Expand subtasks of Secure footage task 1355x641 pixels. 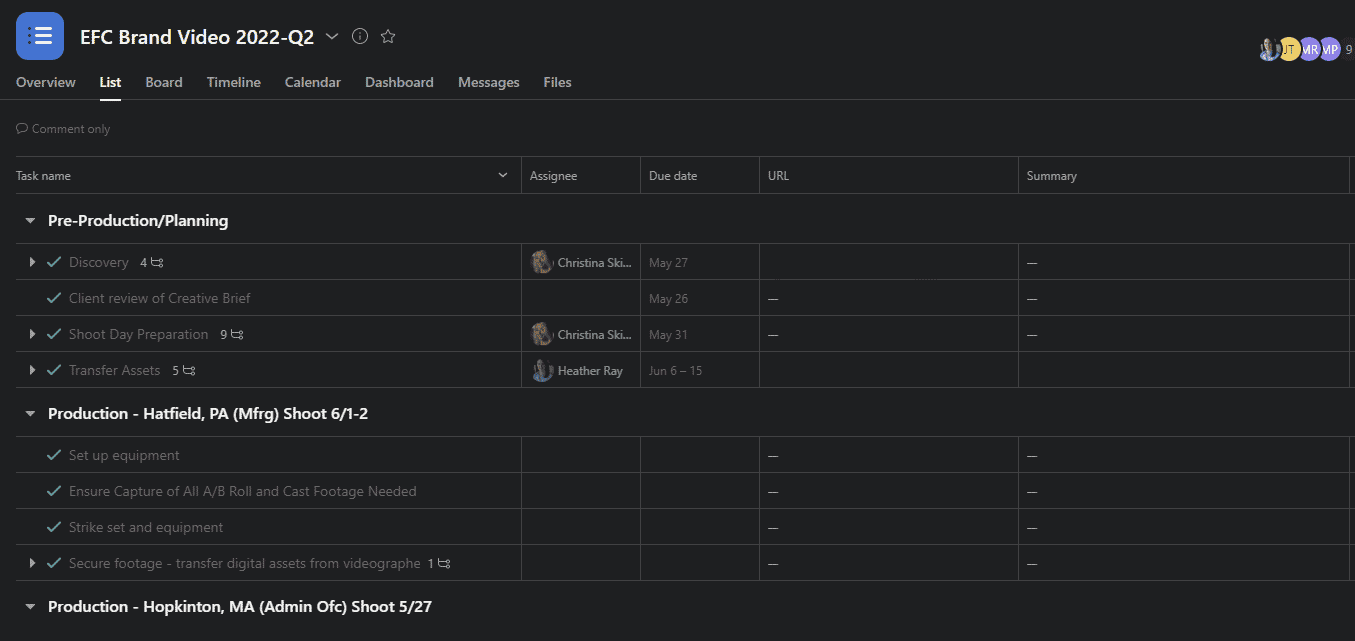[x=32, y=563]
